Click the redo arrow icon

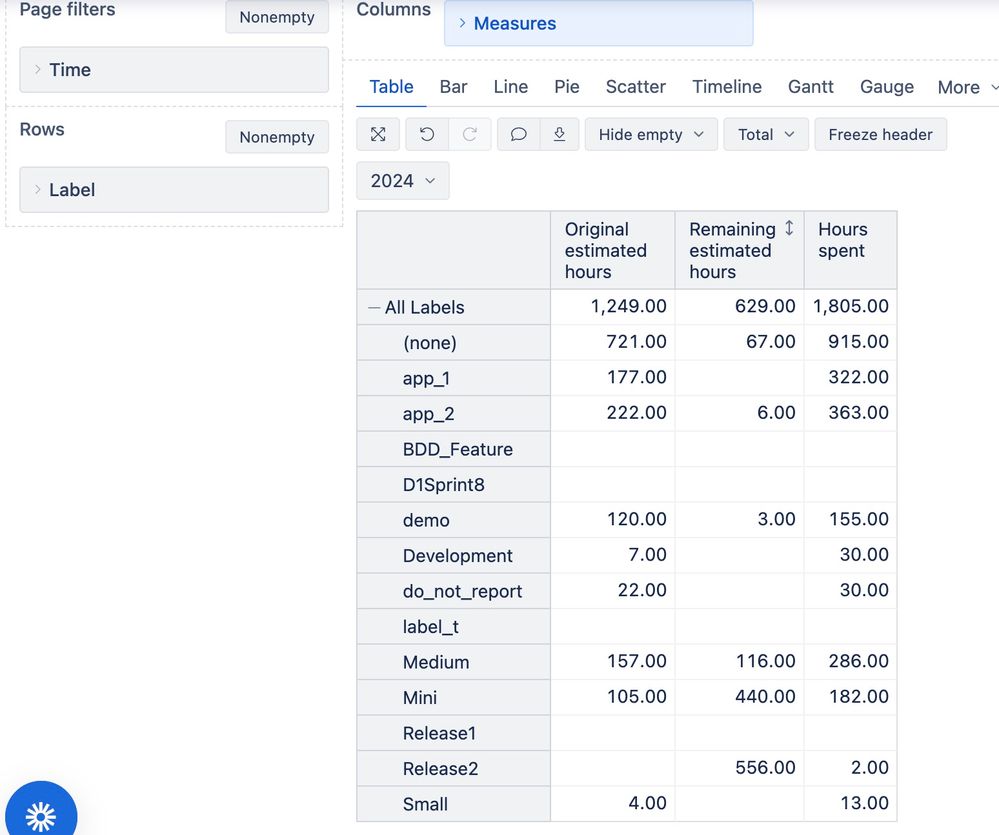tap(470, 134)
